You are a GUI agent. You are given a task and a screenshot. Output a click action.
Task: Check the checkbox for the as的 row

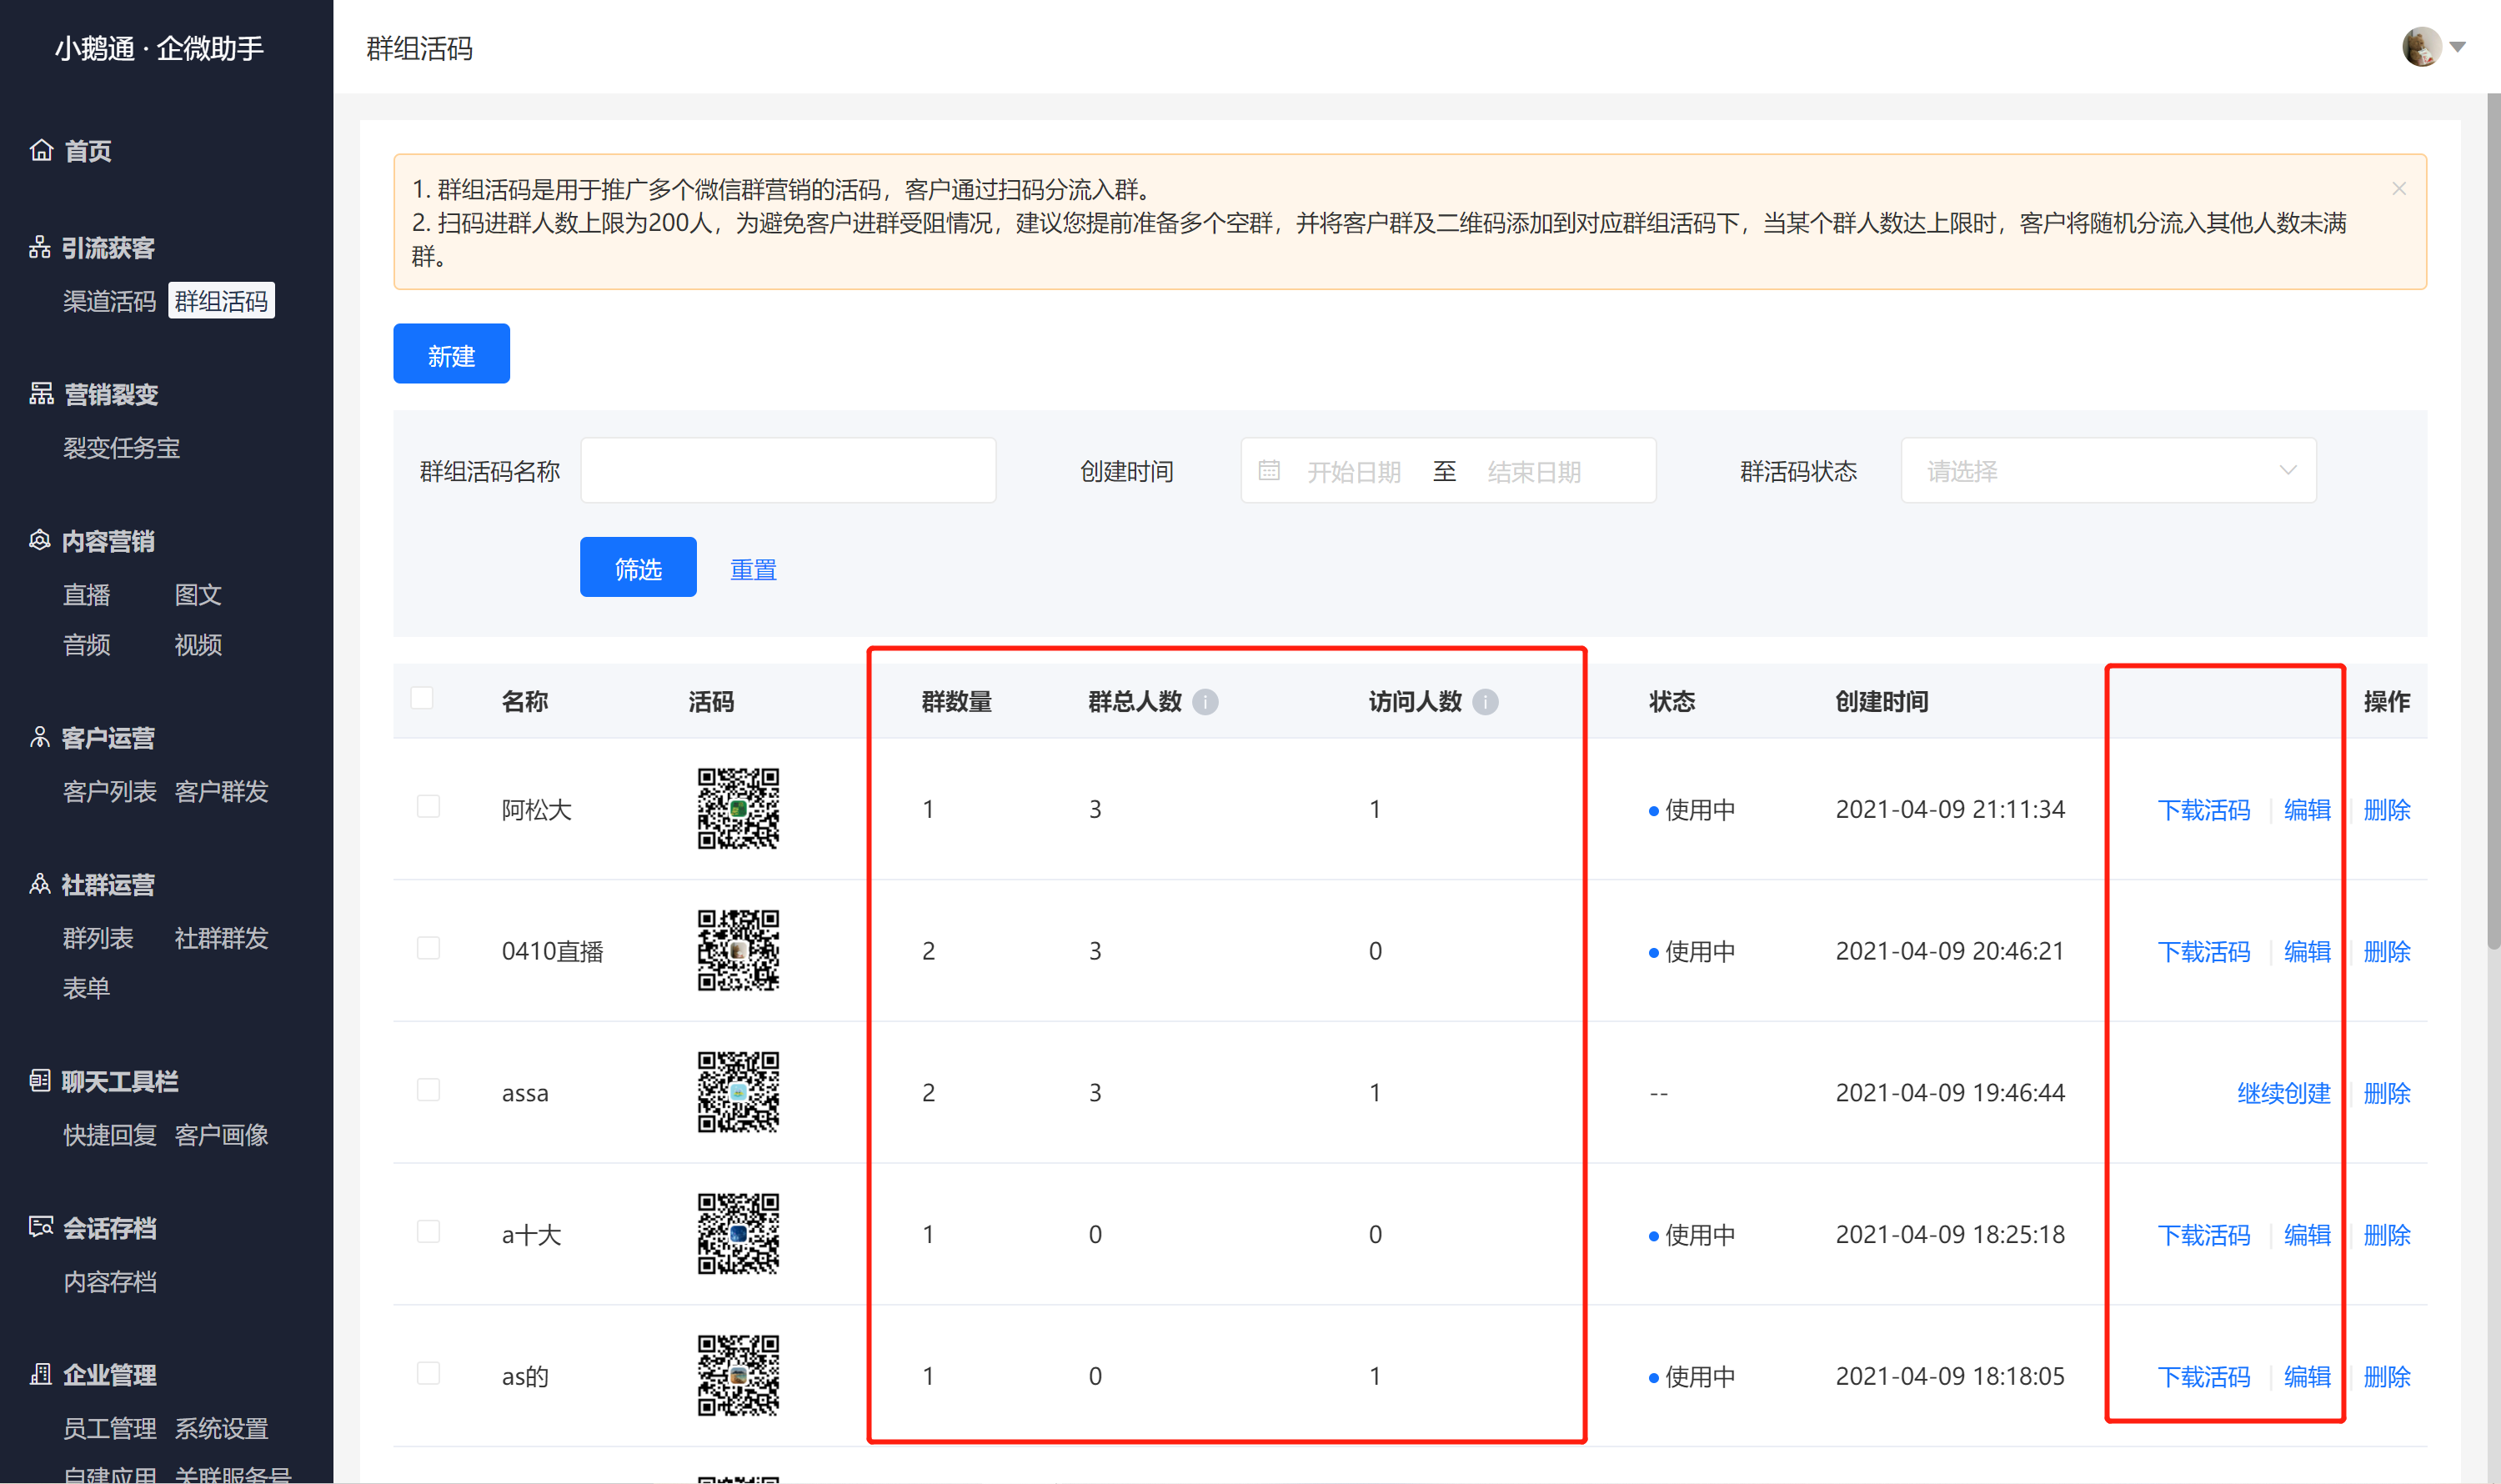[x=428, y=1373]
